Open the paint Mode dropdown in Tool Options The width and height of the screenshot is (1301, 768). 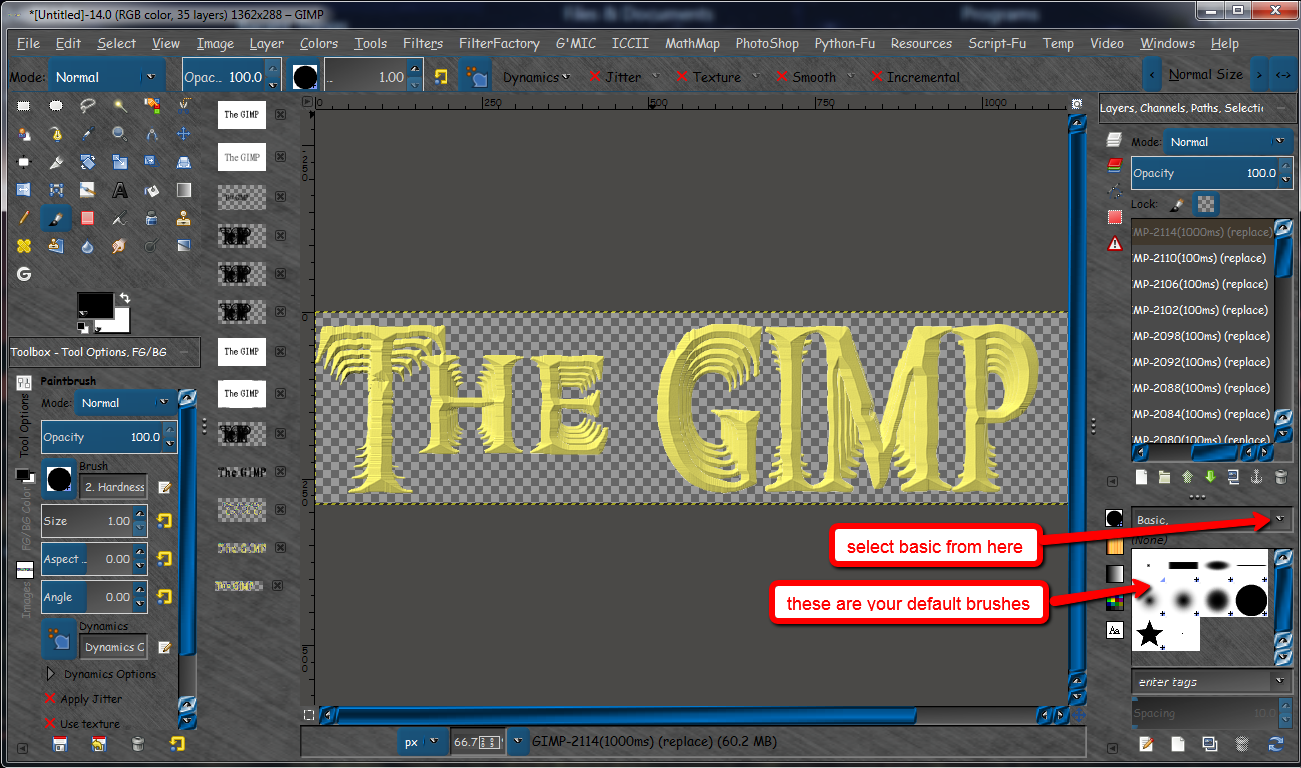click(x=125, y=402)
